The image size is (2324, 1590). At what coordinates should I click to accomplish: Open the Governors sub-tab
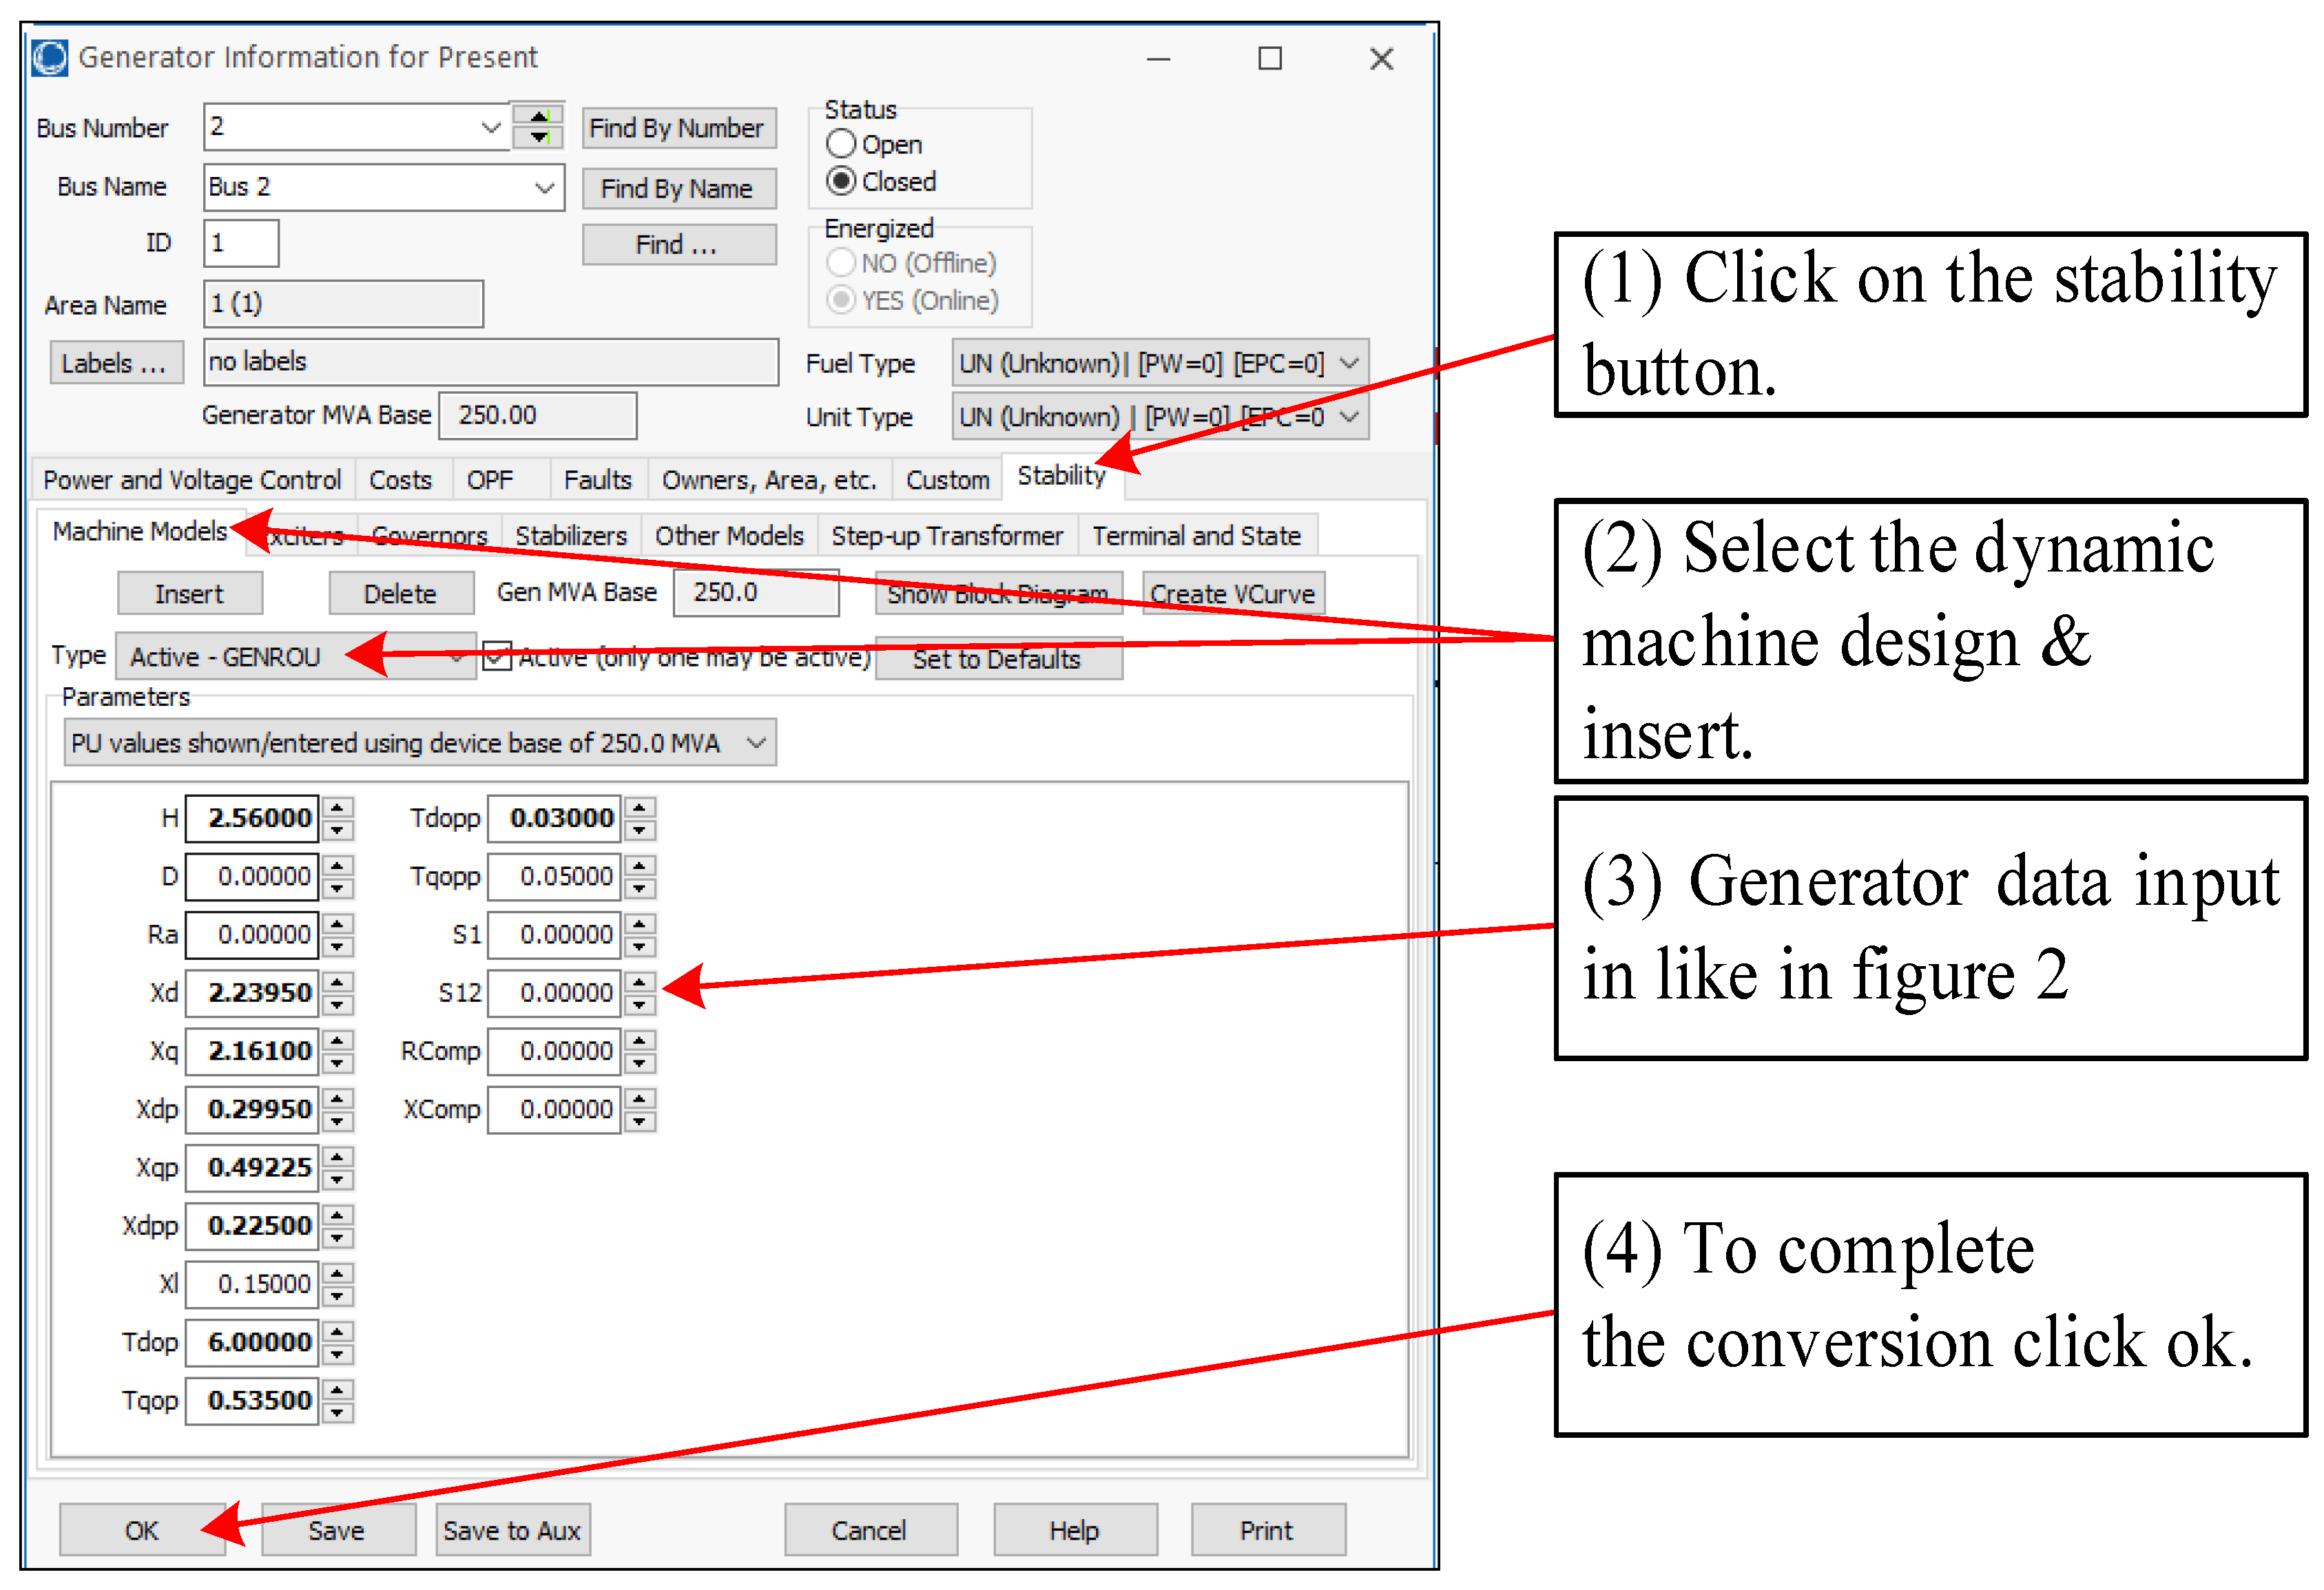[429, 536]
